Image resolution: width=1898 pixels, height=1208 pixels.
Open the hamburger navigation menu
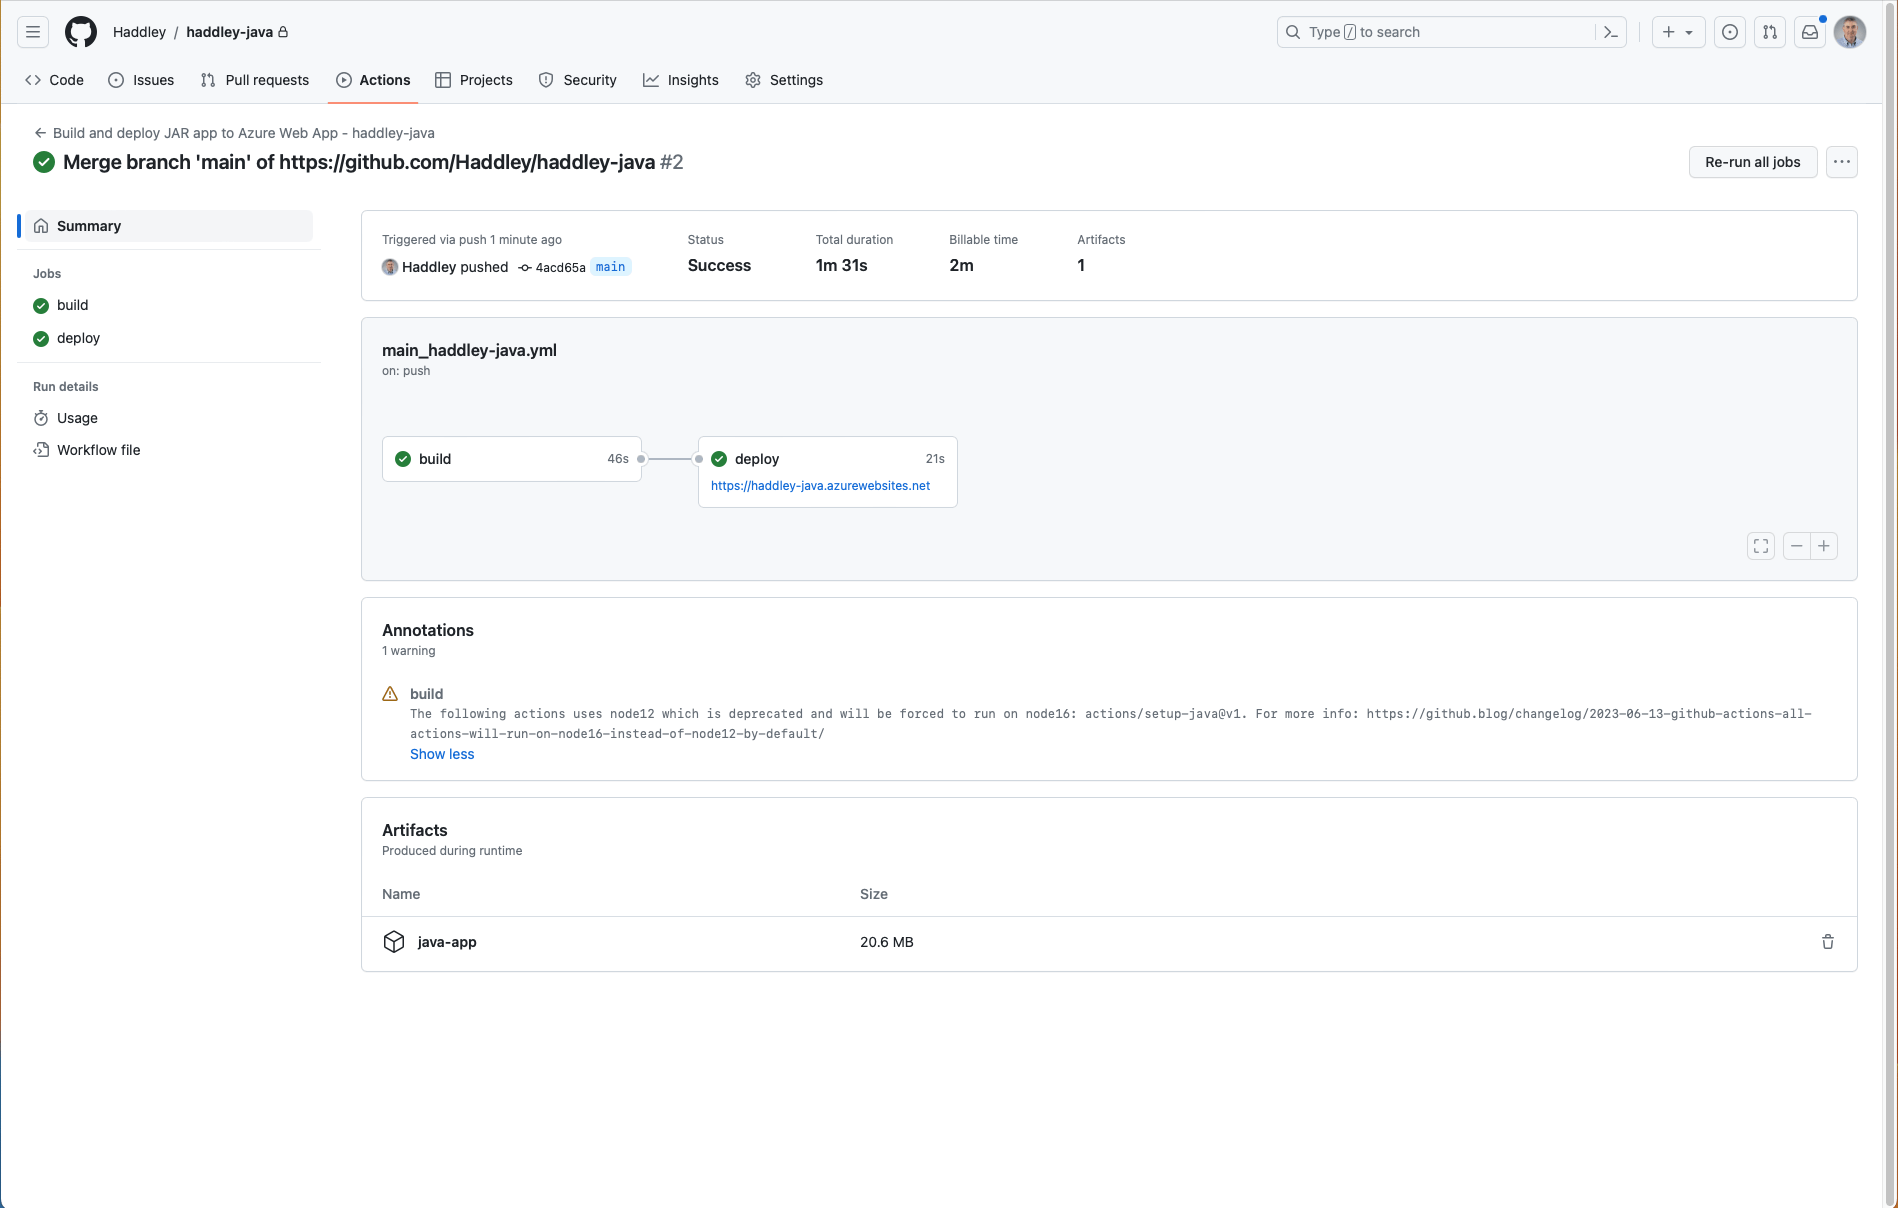pyautogui.click(x=33, y=32)
